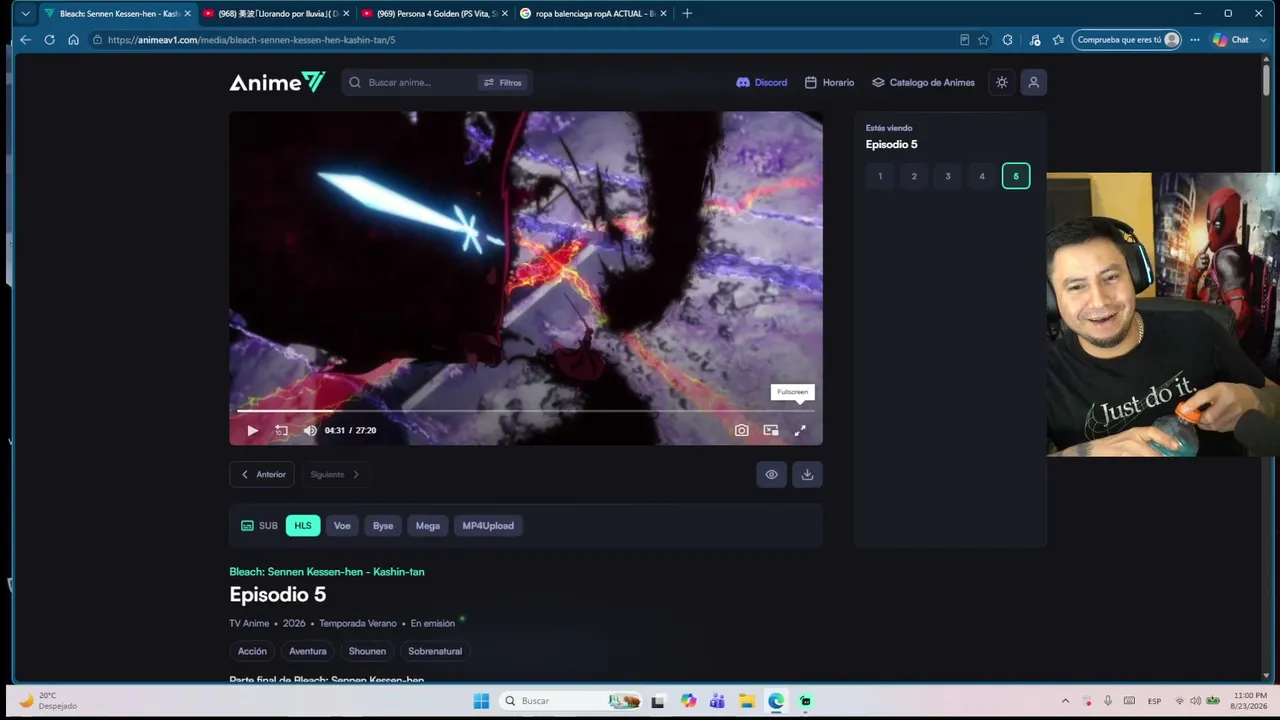This screenshot has height=720, width=1280.
Task: Switch to the Mega server
Action: click(428, 526)
